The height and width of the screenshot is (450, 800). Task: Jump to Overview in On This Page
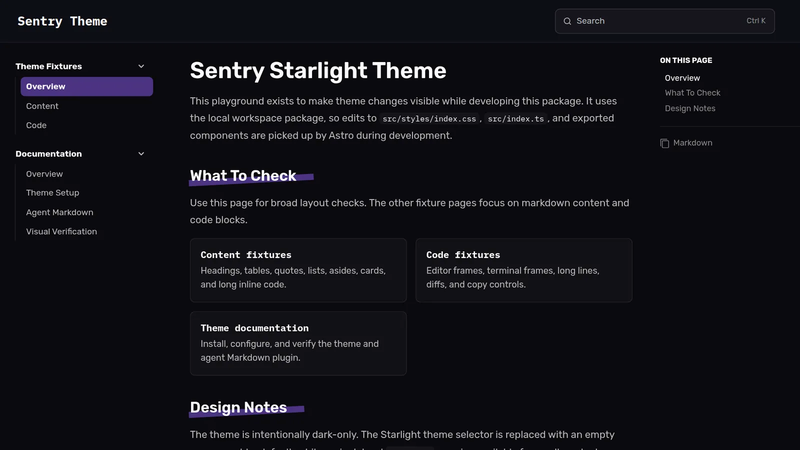pyautogui.click(x=682, y=78)
